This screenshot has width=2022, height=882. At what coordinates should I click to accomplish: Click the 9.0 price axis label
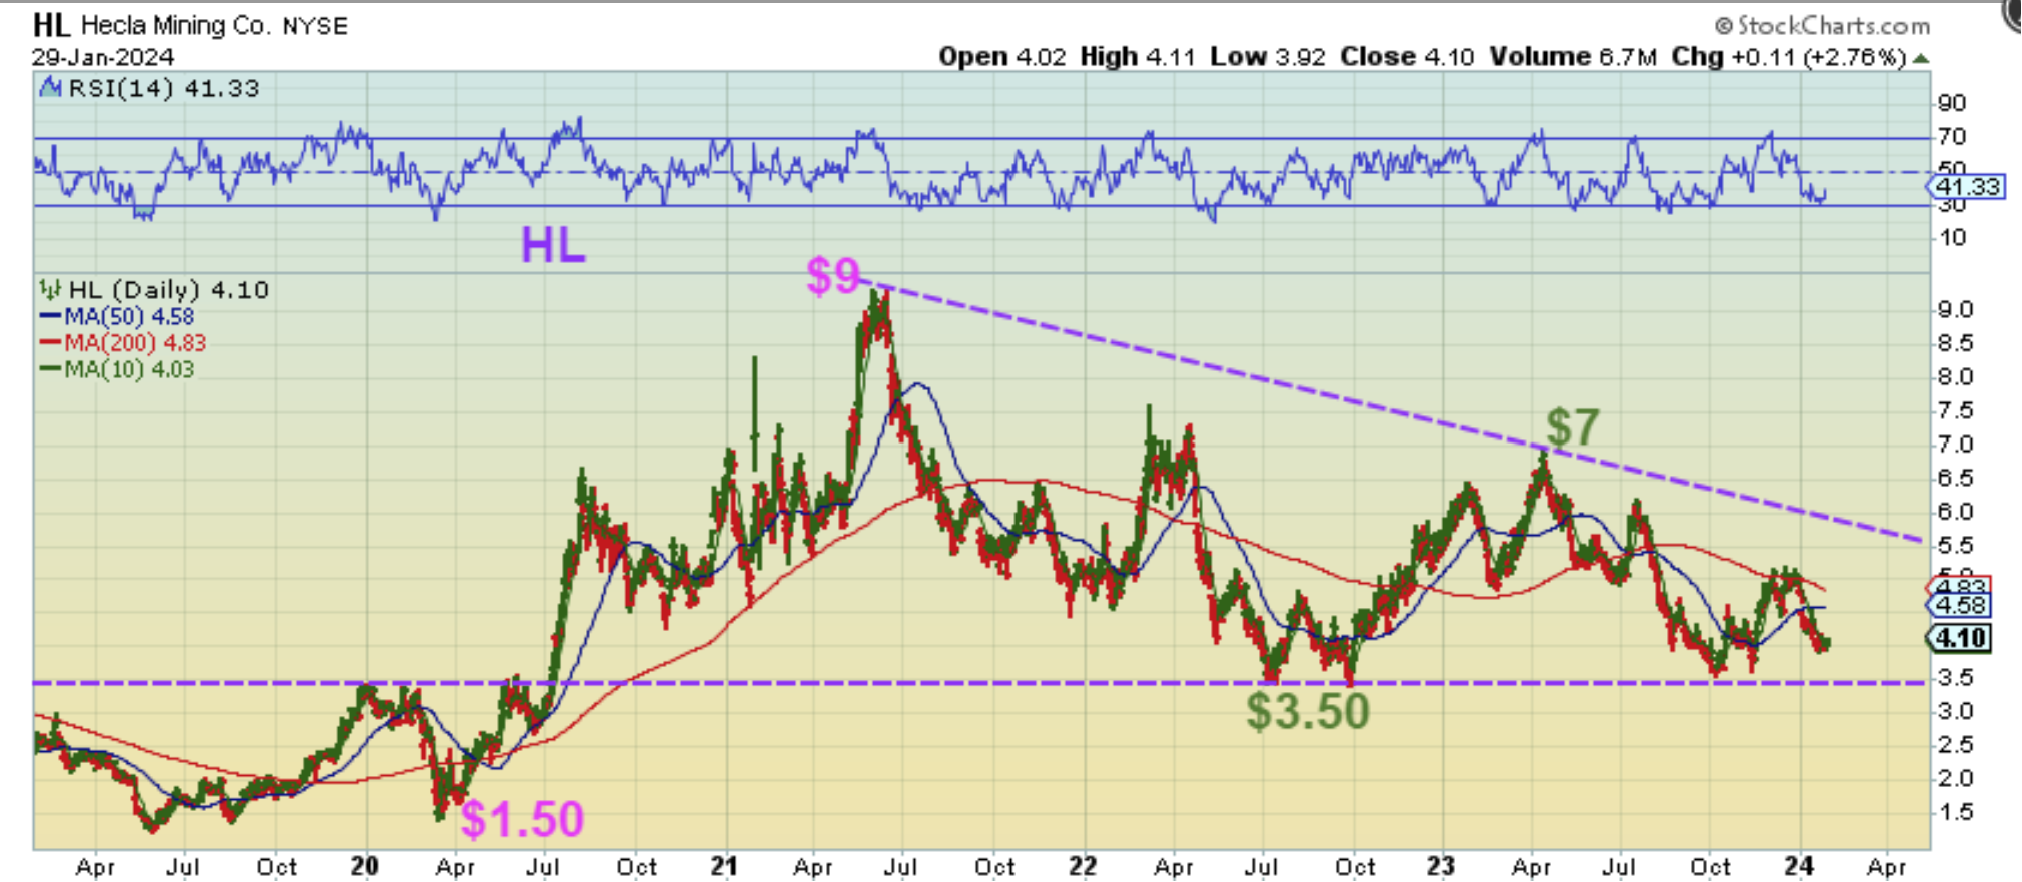[x=1955, y=310]
